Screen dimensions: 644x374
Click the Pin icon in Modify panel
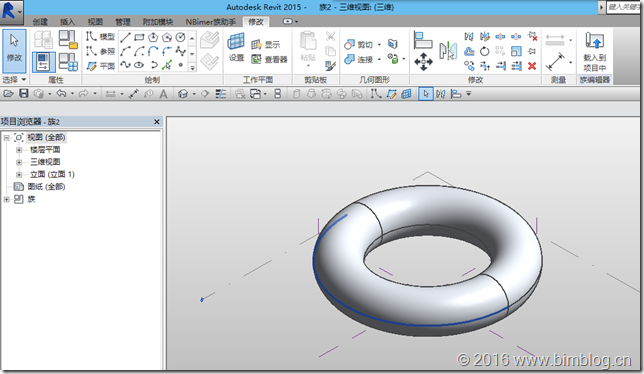click(x=532, y=51)
